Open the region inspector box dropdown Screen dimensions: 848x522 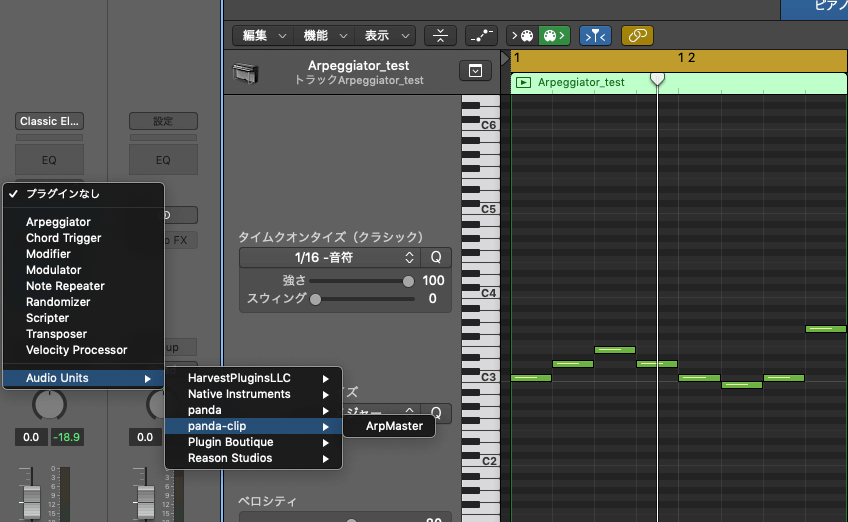(475, 71)
